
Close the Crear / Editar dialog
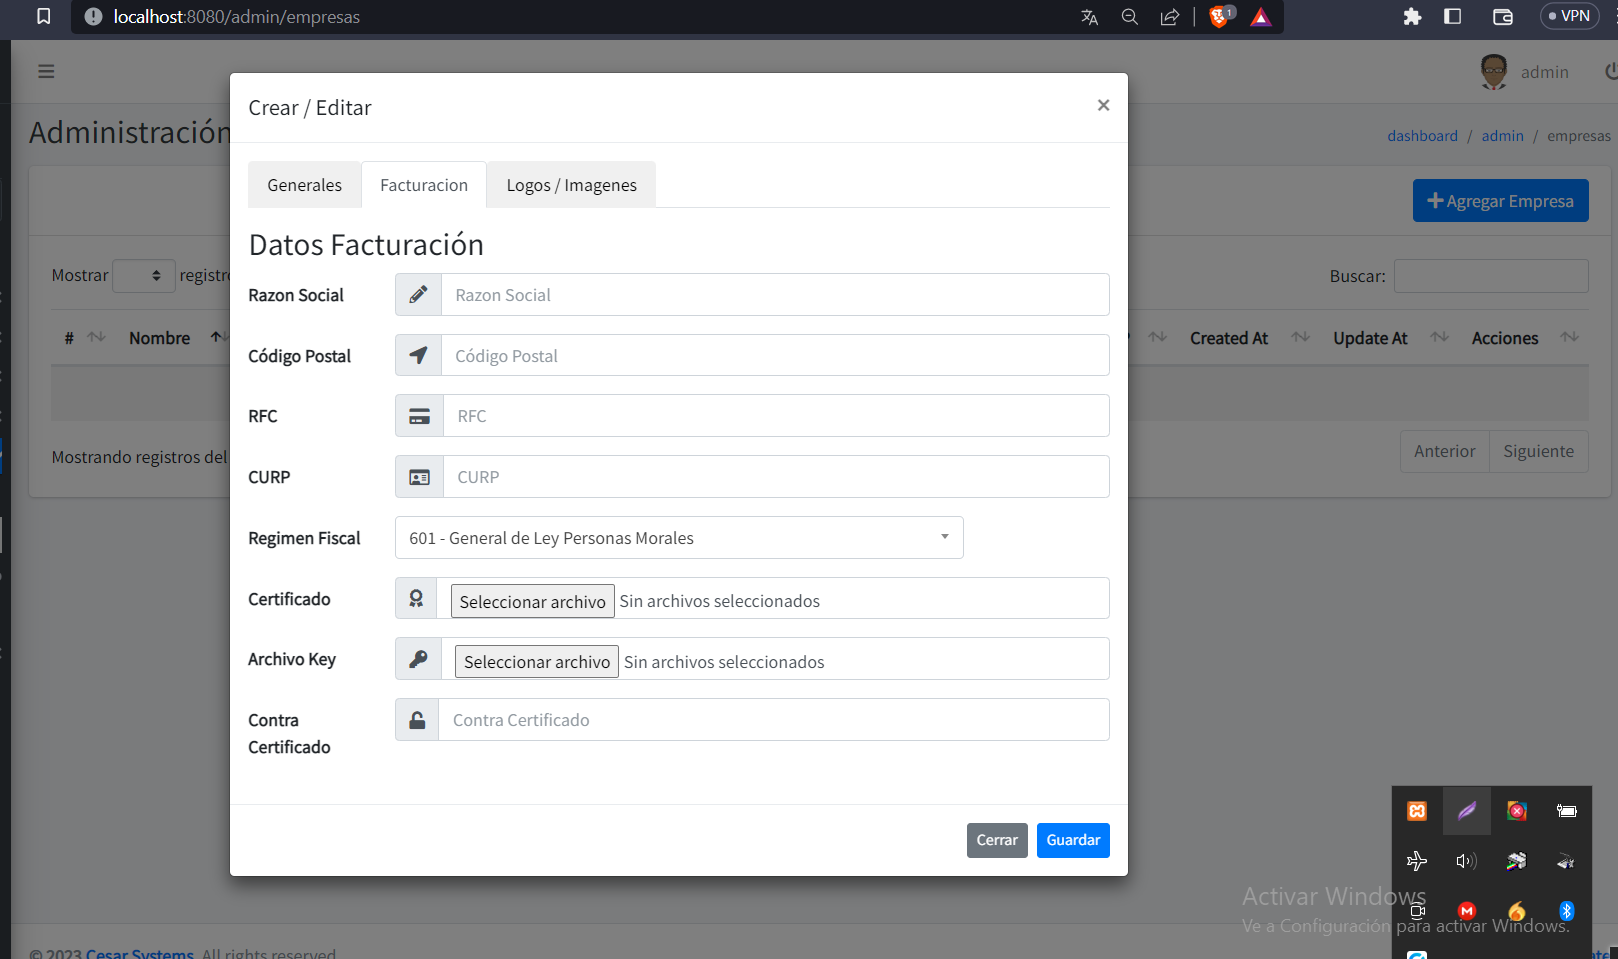point(1103,105)
